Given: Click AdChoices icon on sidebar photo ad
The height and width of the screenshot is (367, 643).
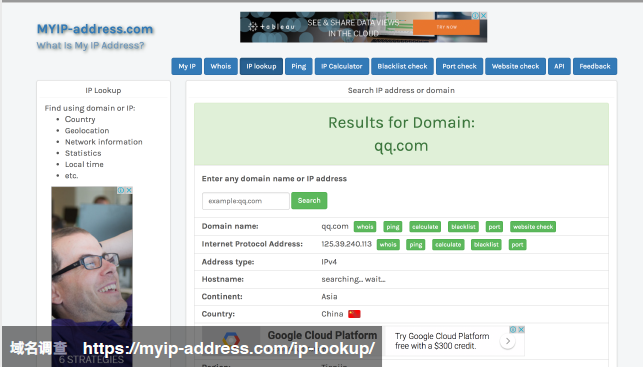Looking at the screenshot, I should coord(121,190).
